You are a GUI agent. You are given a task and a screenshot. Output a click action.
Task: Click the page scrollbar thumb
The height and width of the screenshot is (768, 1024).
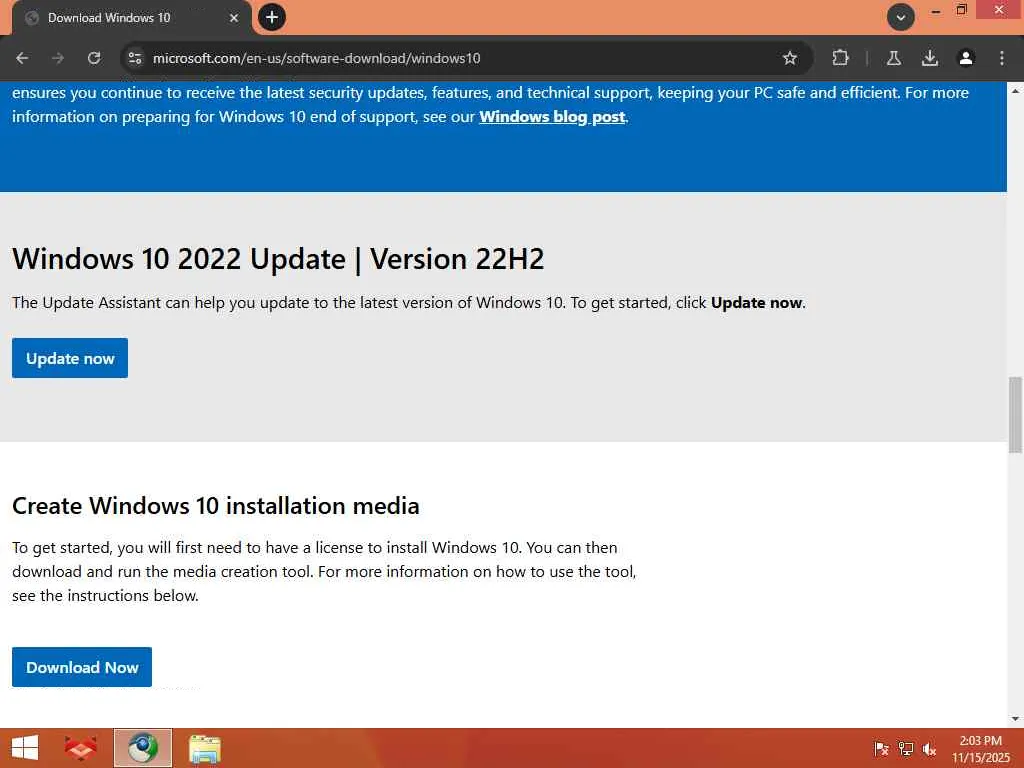point(1015,414)
